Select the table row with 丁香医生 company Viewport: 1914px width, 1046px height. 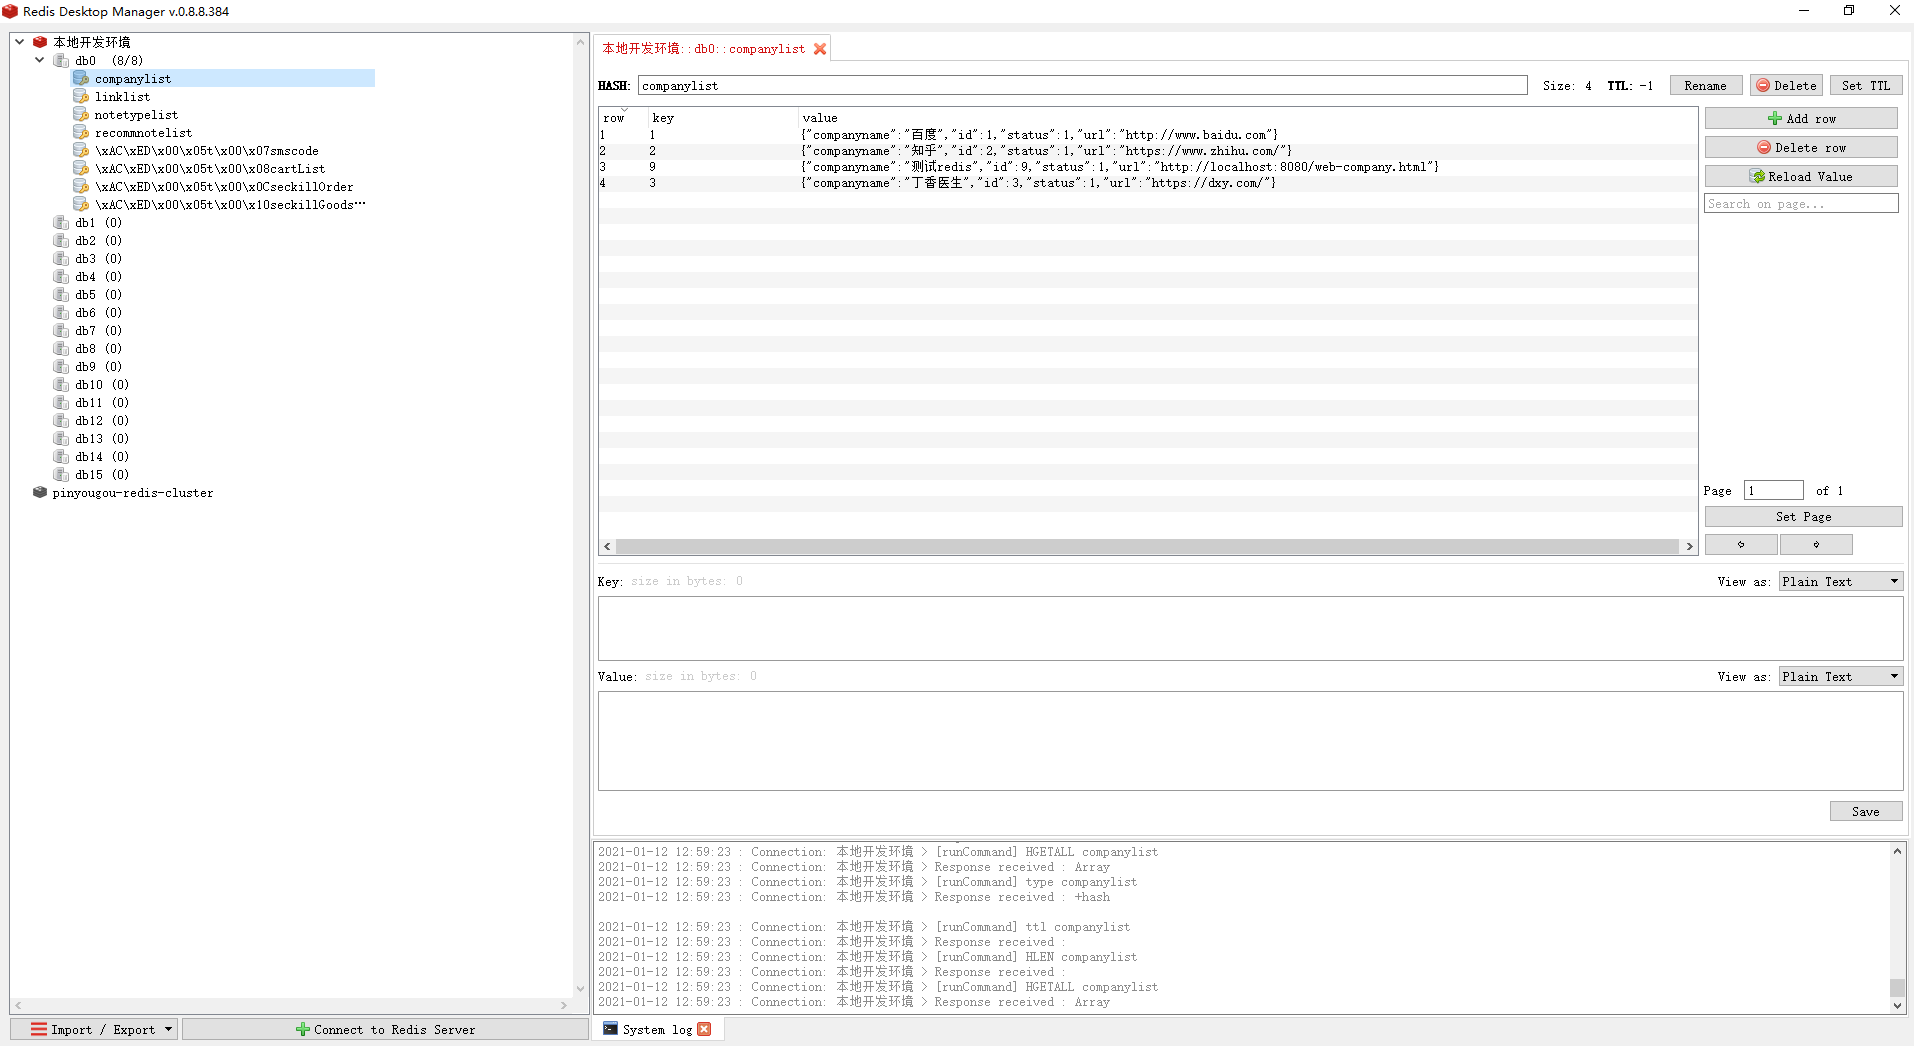pos(1147,182)
